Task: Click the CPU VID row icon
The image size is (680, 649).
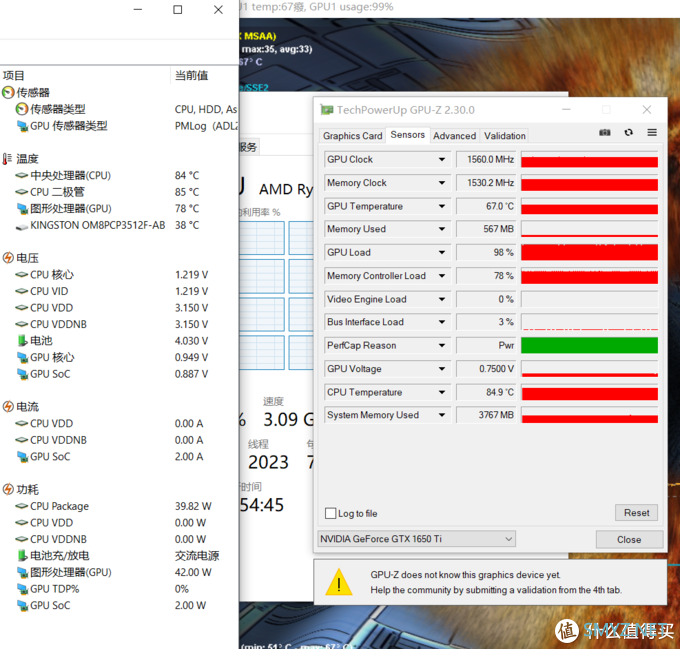Action: [22, 291]
